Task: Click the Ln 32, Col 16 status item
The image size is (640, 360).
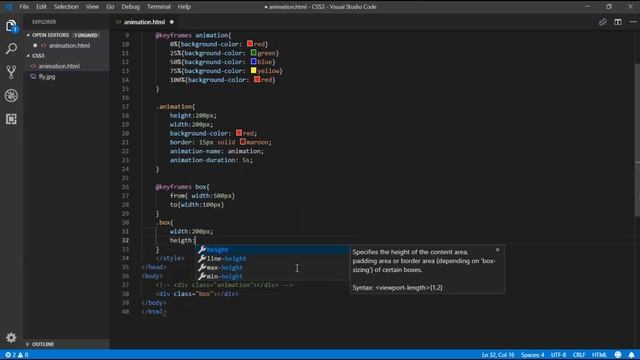Action: [x=498, y=355]
